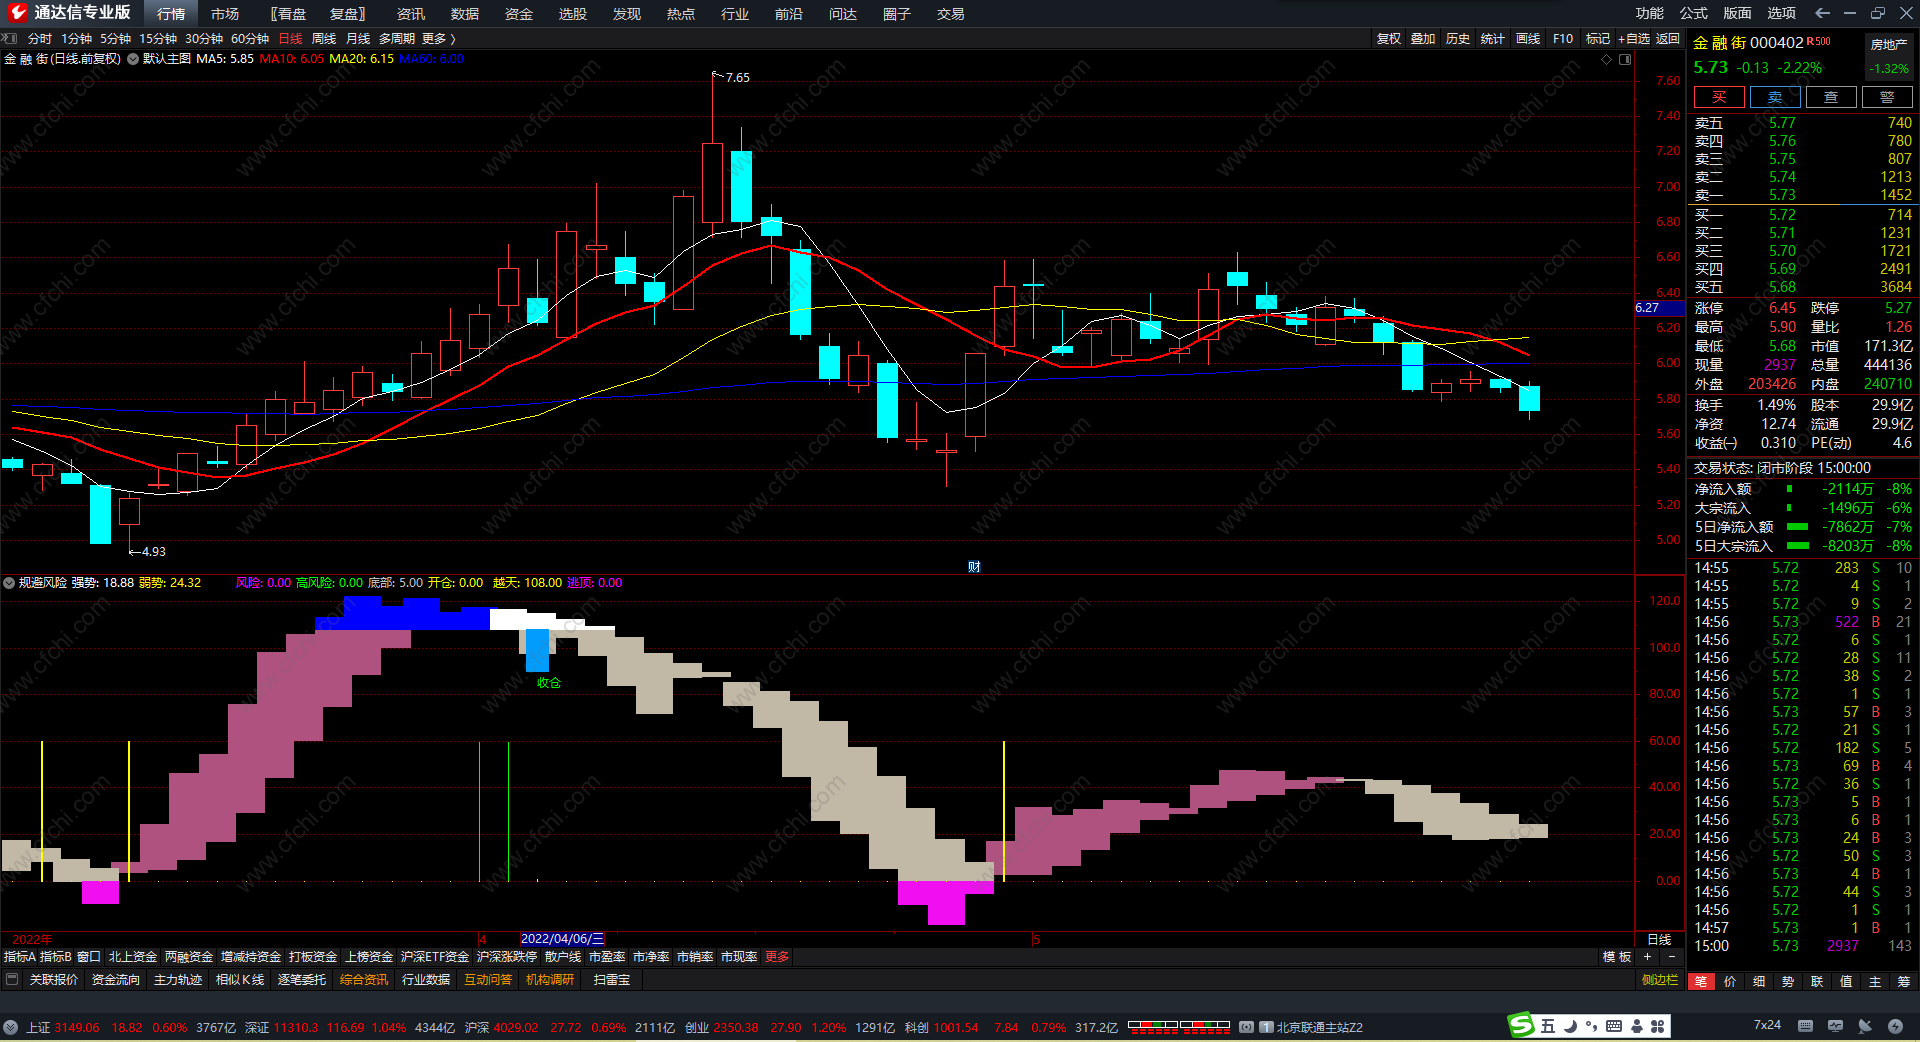Open the 日线 period selector at chart corner
1920x1042 pixels.
(1659, 940)
